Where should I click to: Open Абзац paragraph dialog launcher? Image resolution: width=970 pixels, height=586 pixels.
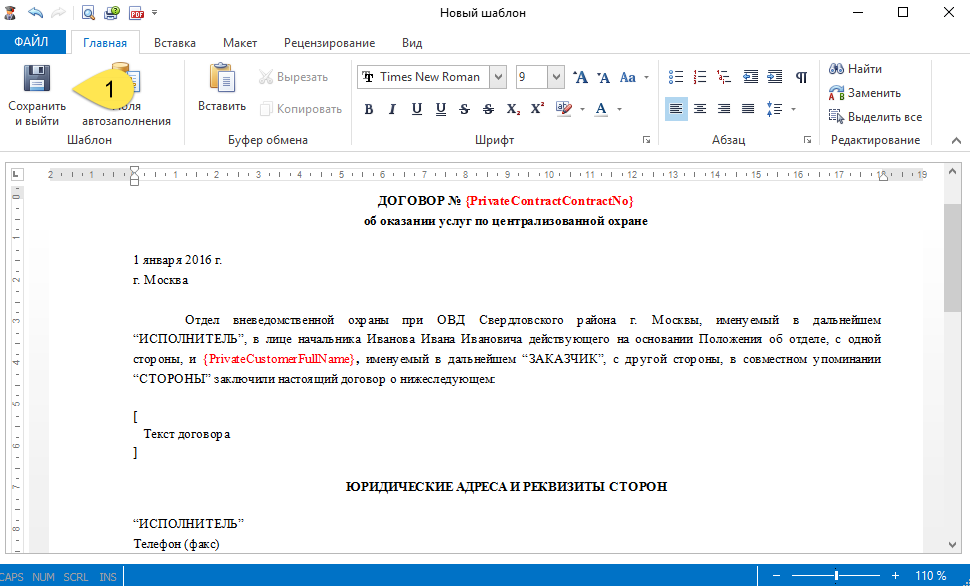coord(807,140)
